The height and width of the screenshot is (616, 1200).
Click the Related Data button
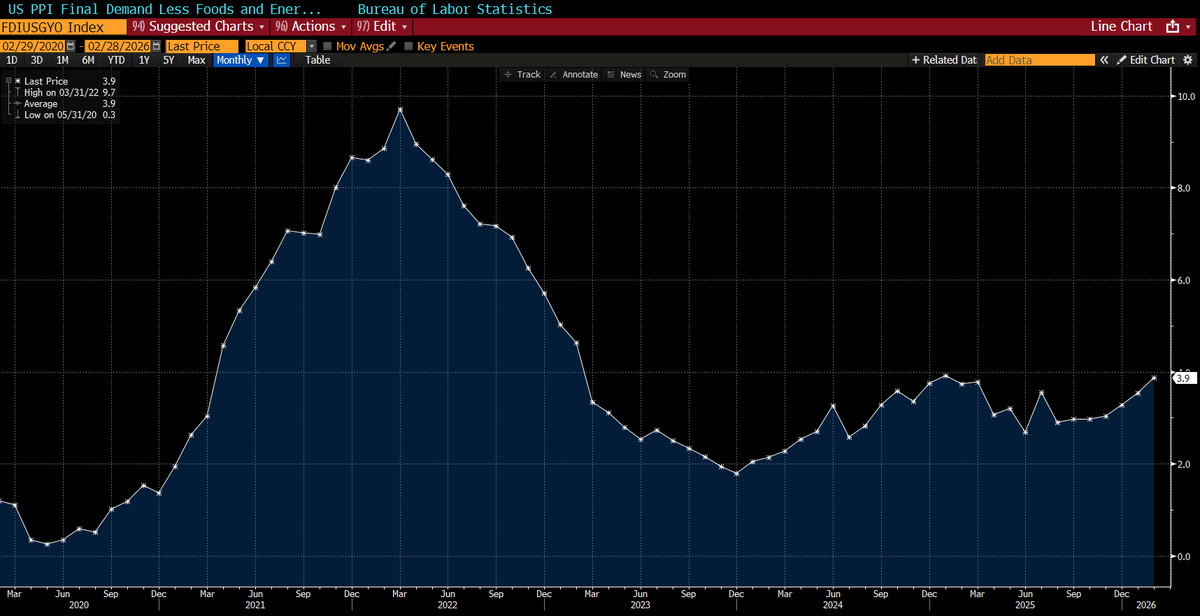point(944,60)
